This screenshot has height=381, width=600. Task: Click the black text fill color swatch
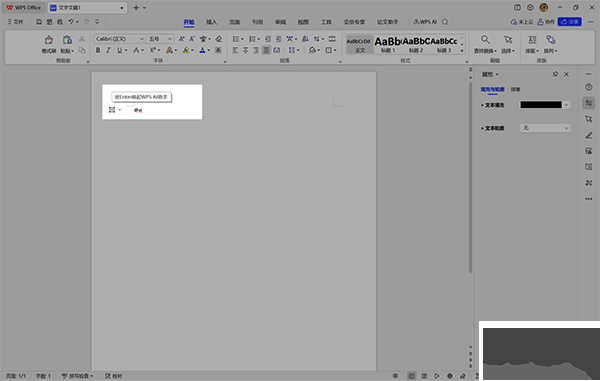point(541,105)
